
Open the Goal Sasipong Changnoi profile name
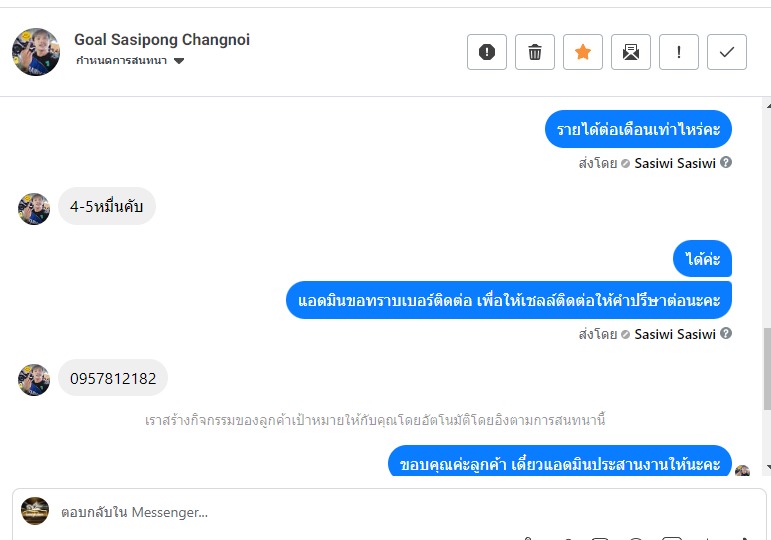pyautogui.click(x=162, y=39)
